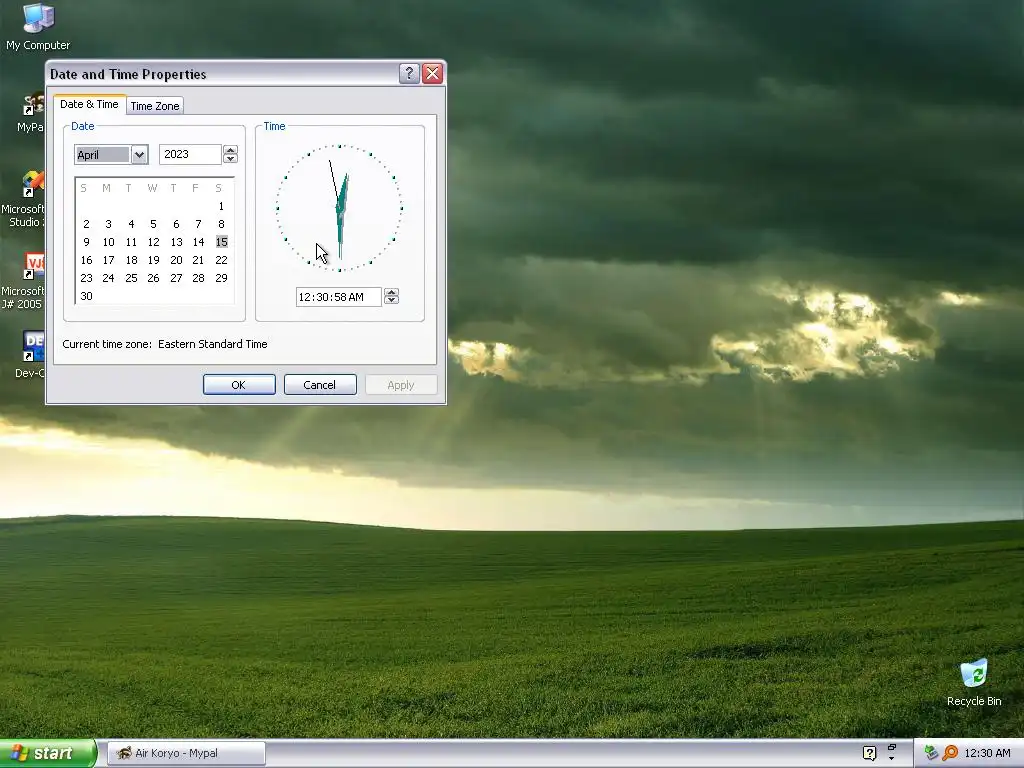Click the help question-mark button in dialog title bar
1024x768 pixels.
click(409, 74)
